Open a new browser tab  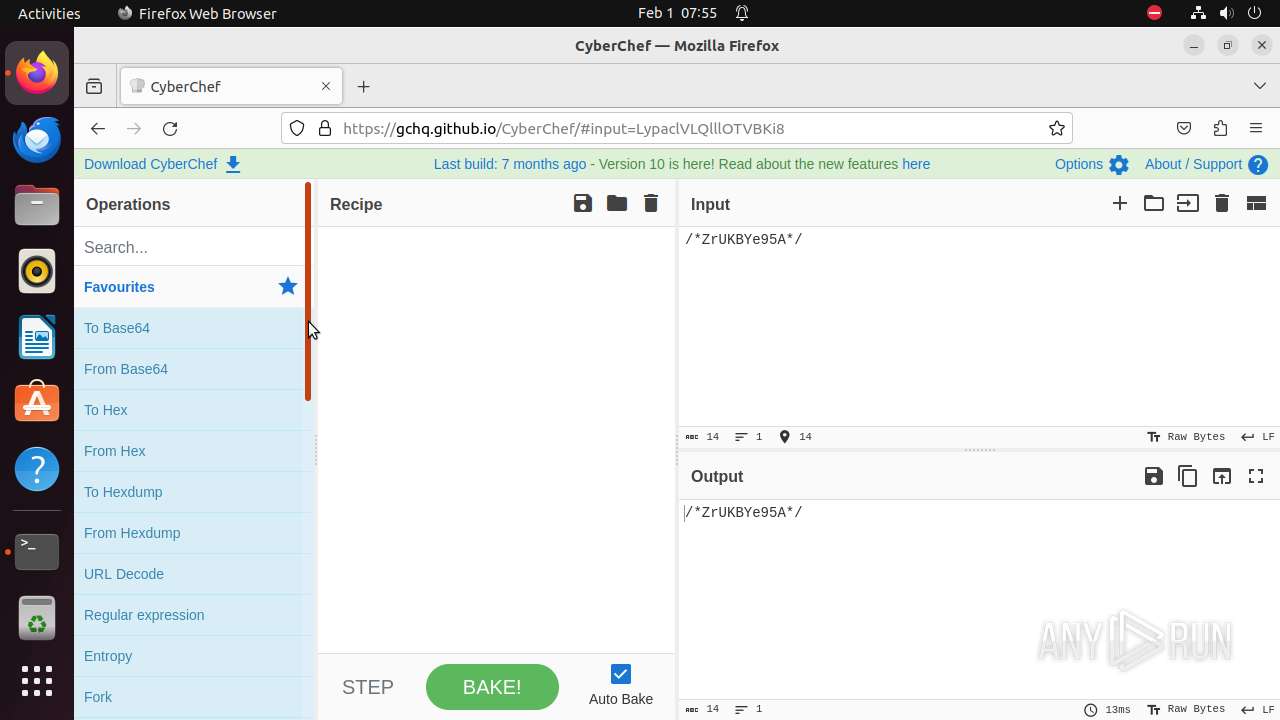[x=363, y=87]
